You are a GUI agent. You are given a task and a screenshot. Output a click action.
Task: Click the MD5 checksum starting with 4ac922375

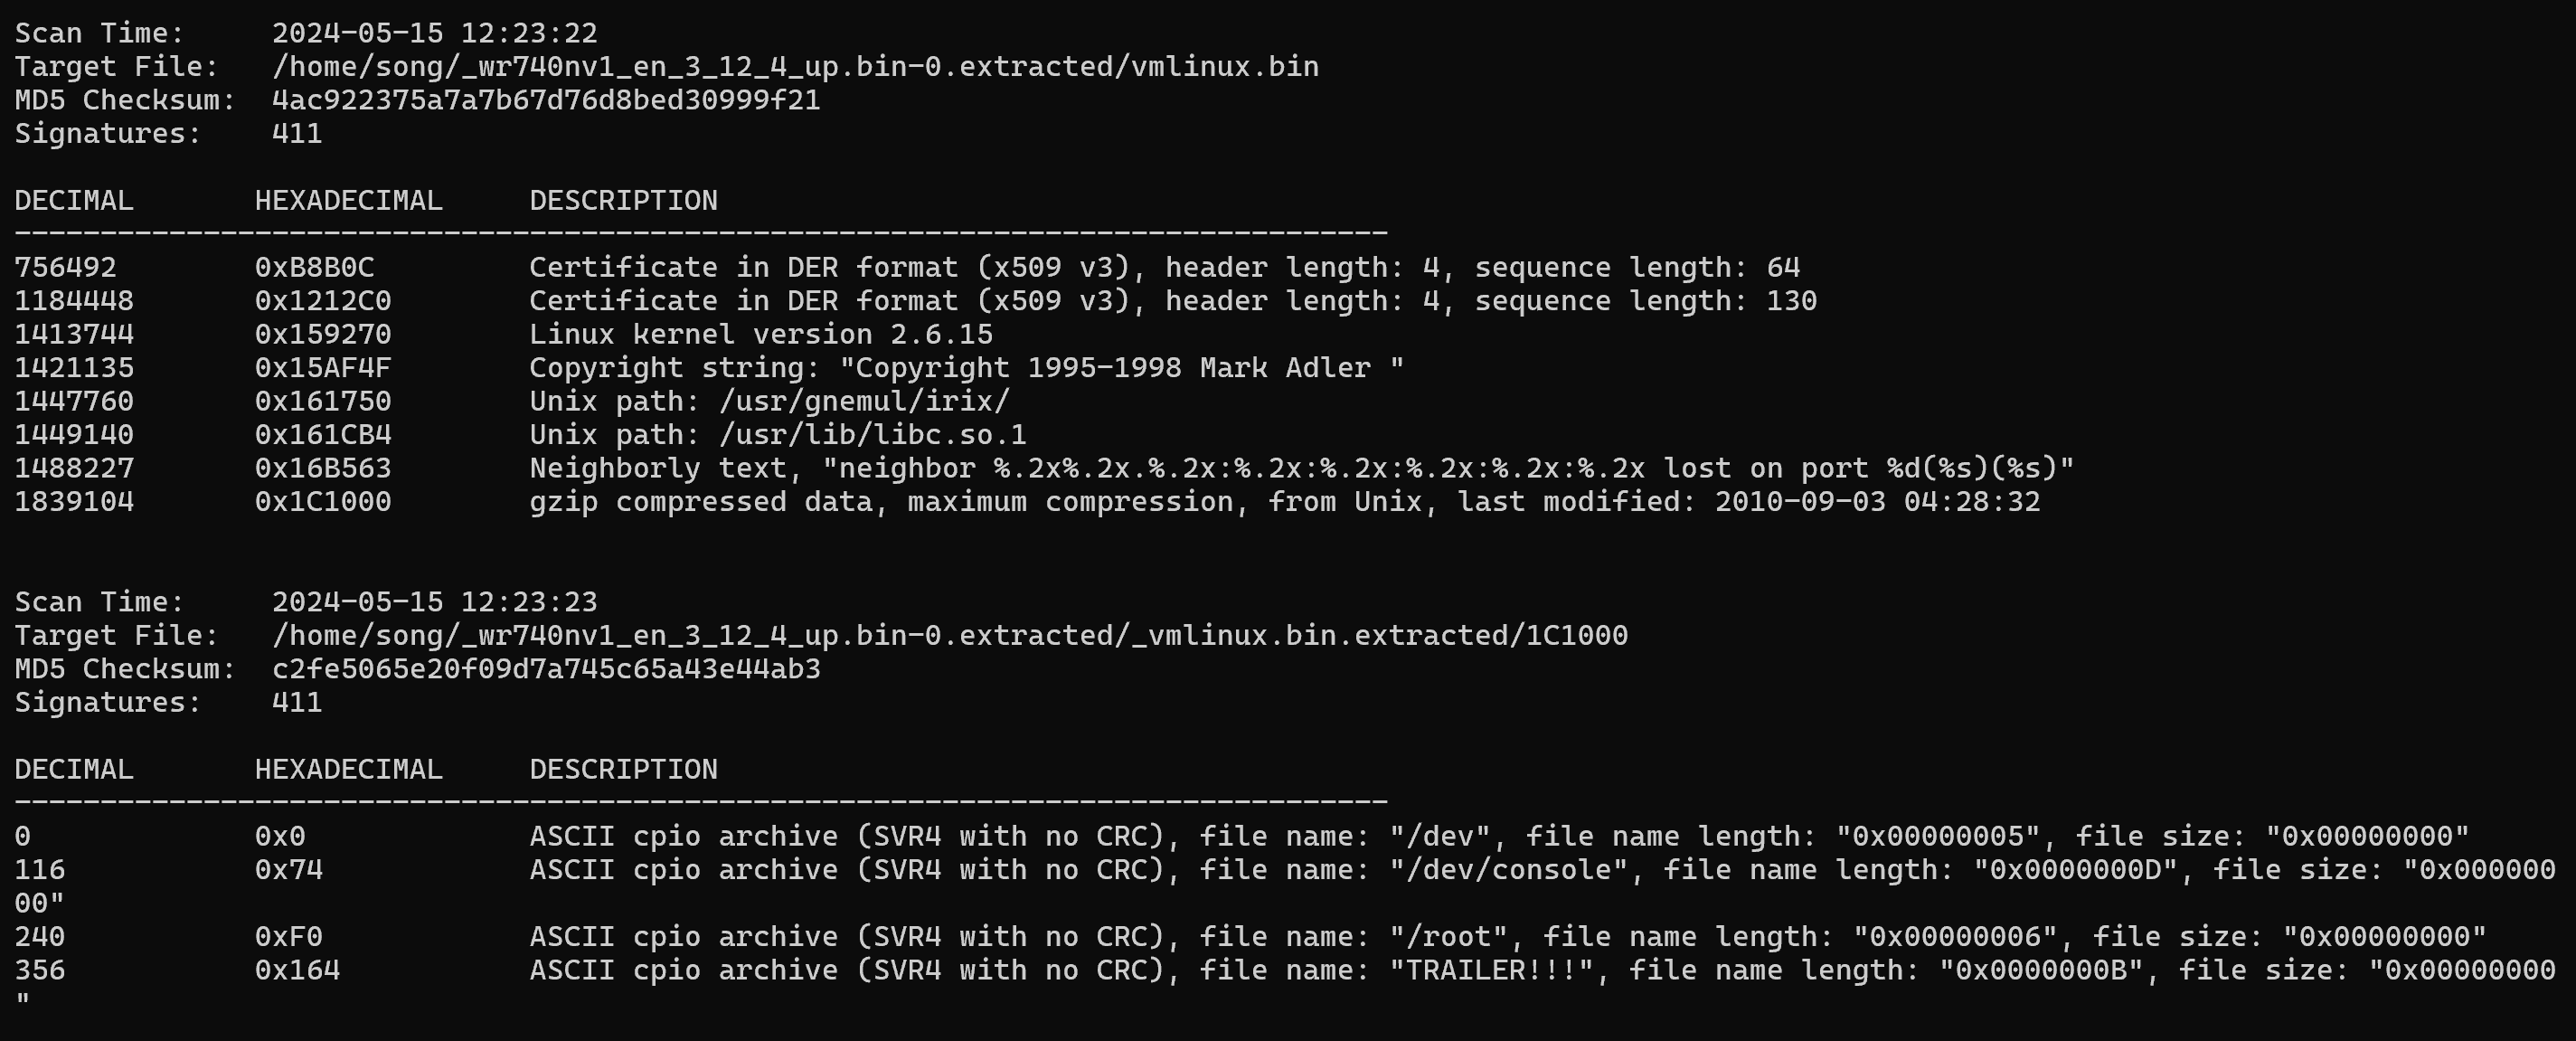pyautogui.click(x=546, y=100)
